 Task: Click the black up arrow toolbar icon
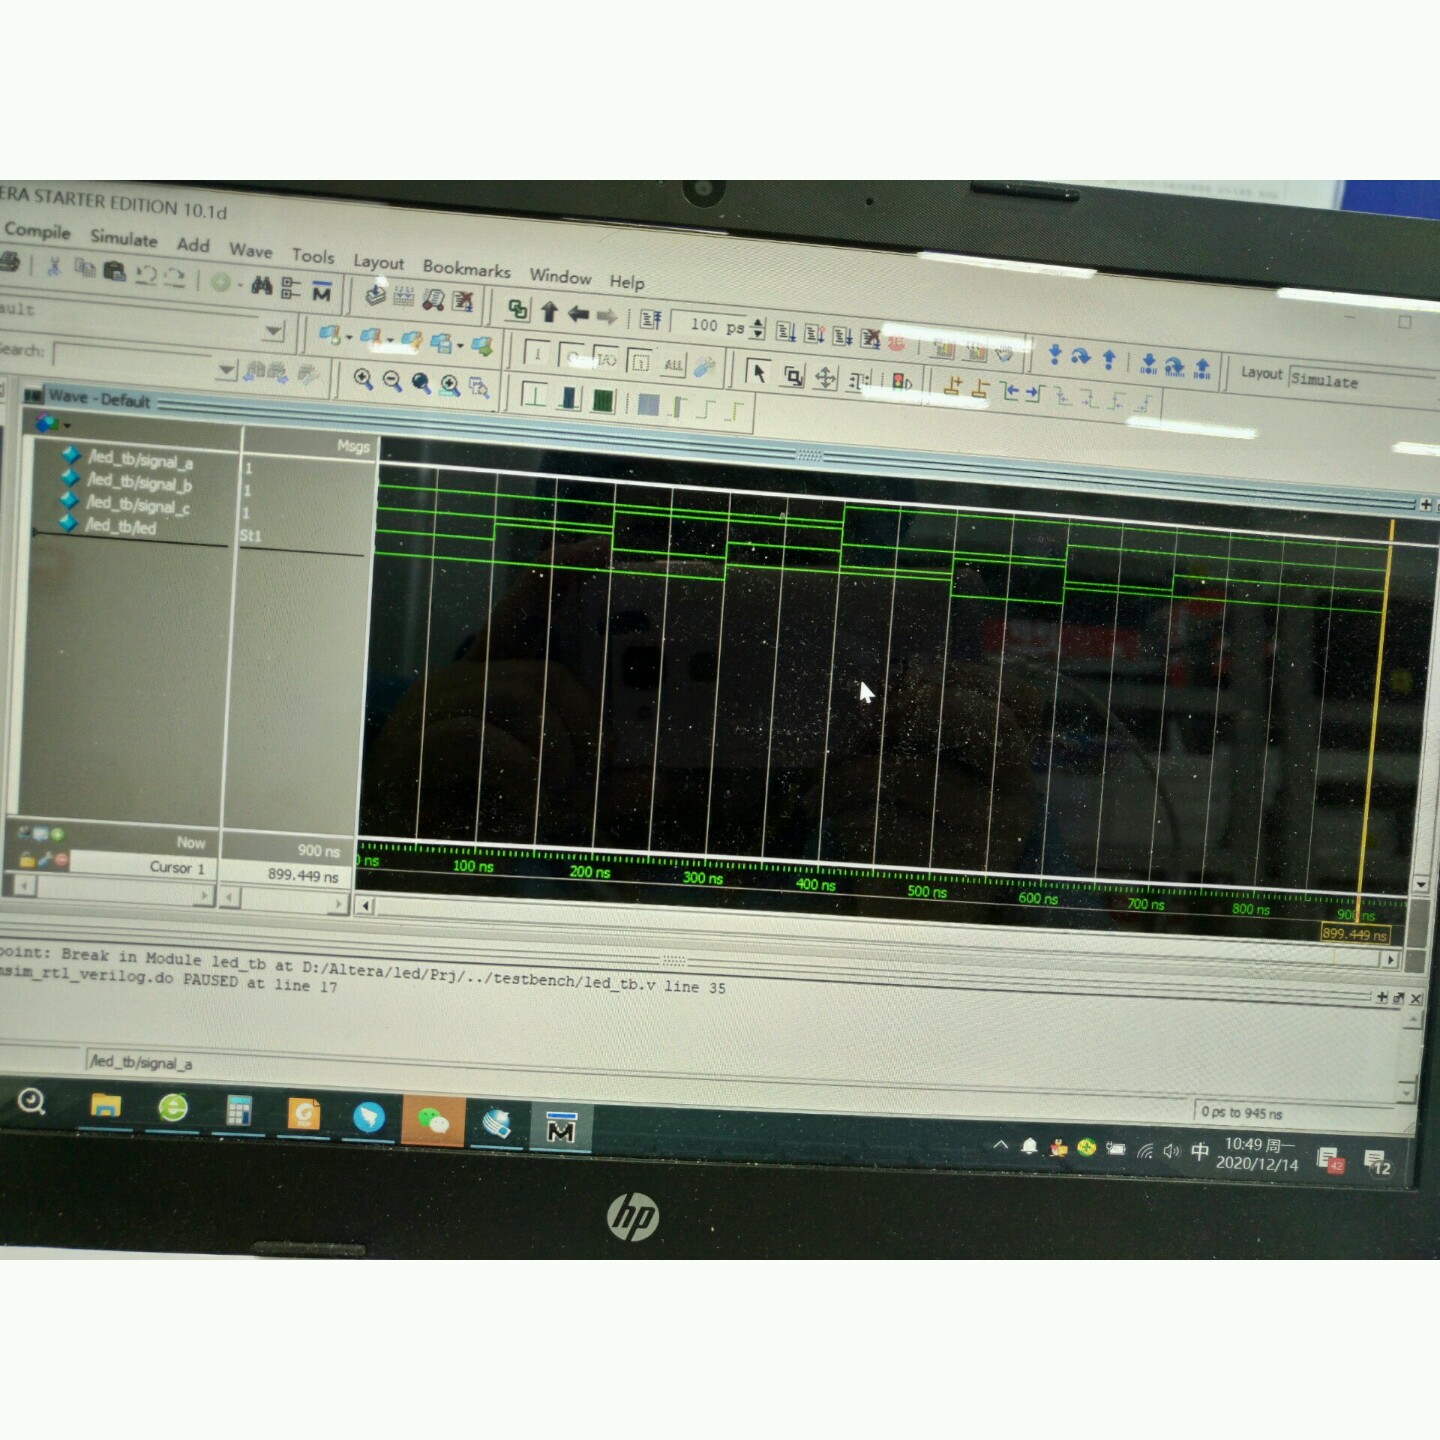549,312
